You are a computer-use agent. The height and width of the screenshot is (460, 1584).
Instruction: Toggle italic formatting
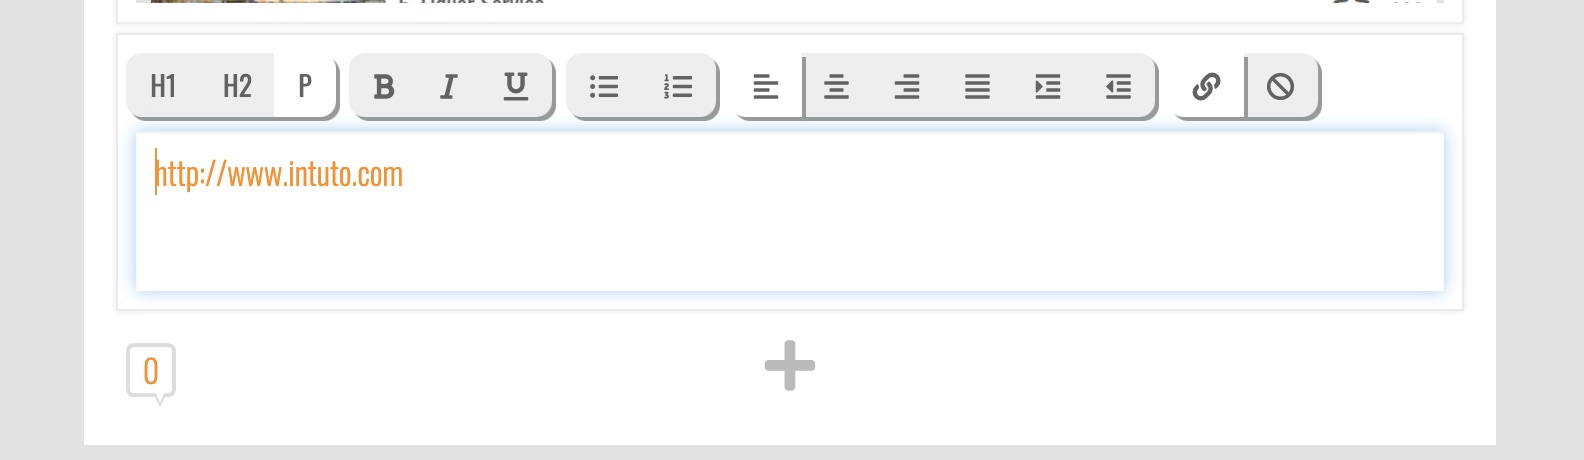449,87
